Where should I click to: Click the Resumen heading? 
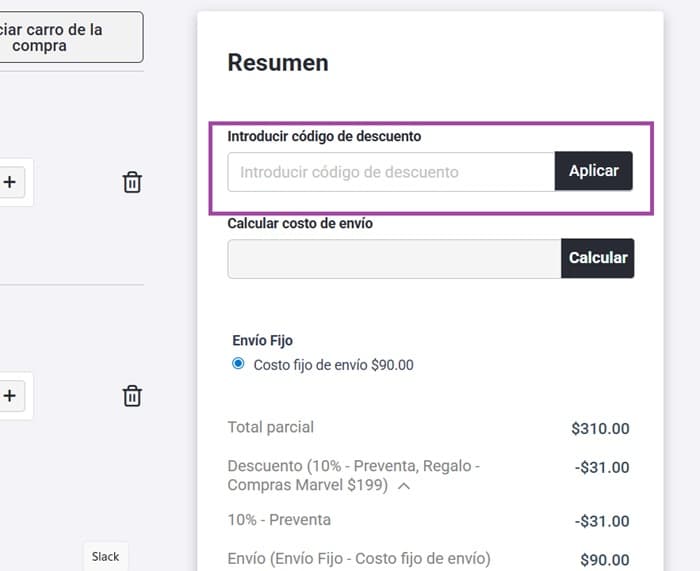pyautogui.click(x=278, y=63)
